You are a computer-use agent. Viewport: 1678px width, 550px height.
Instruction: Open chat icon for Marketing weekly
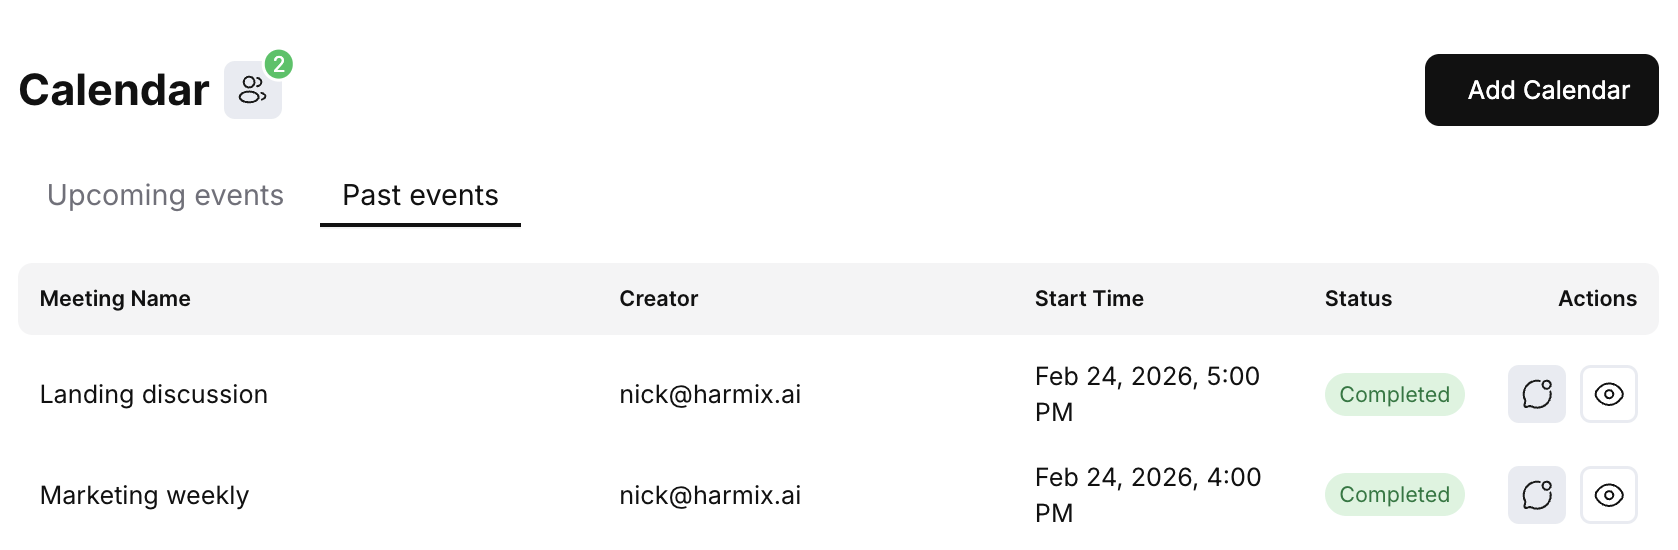(x=1536, y=495)
